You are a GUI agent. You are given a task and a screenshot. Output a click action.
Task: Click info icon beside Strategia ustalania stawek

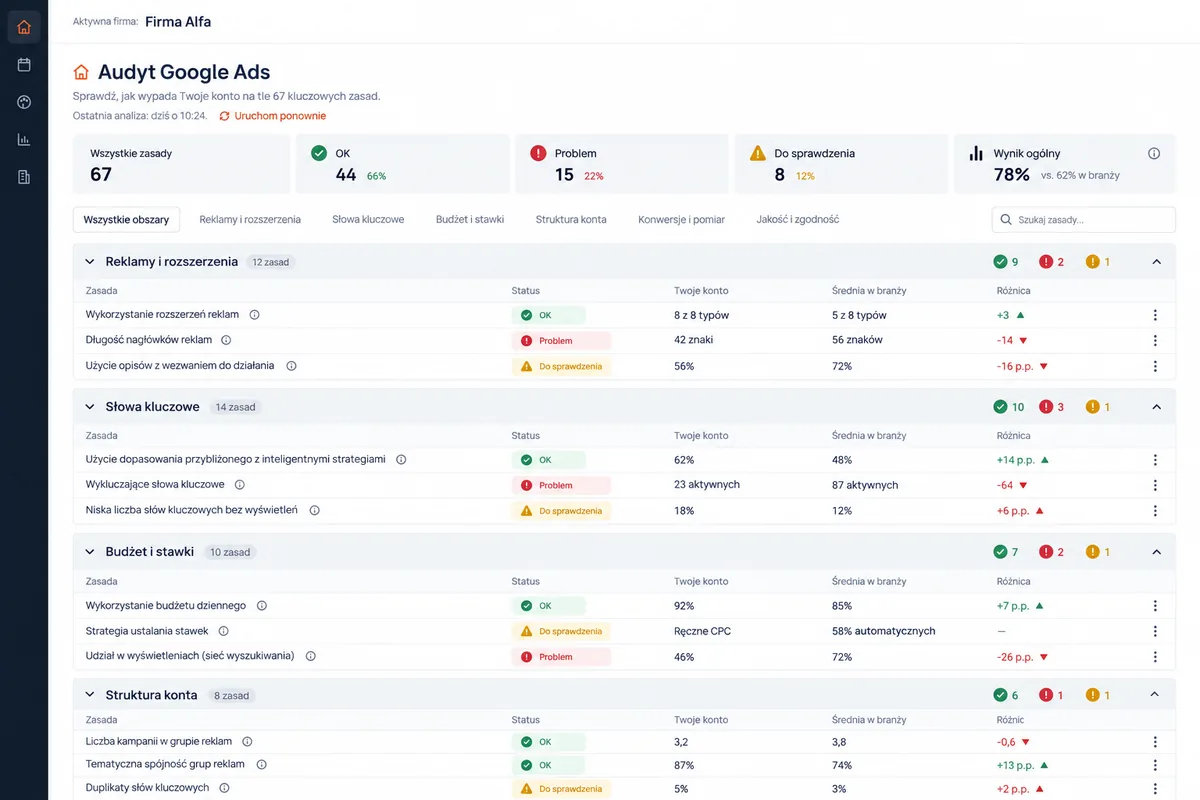click(223, 631)
